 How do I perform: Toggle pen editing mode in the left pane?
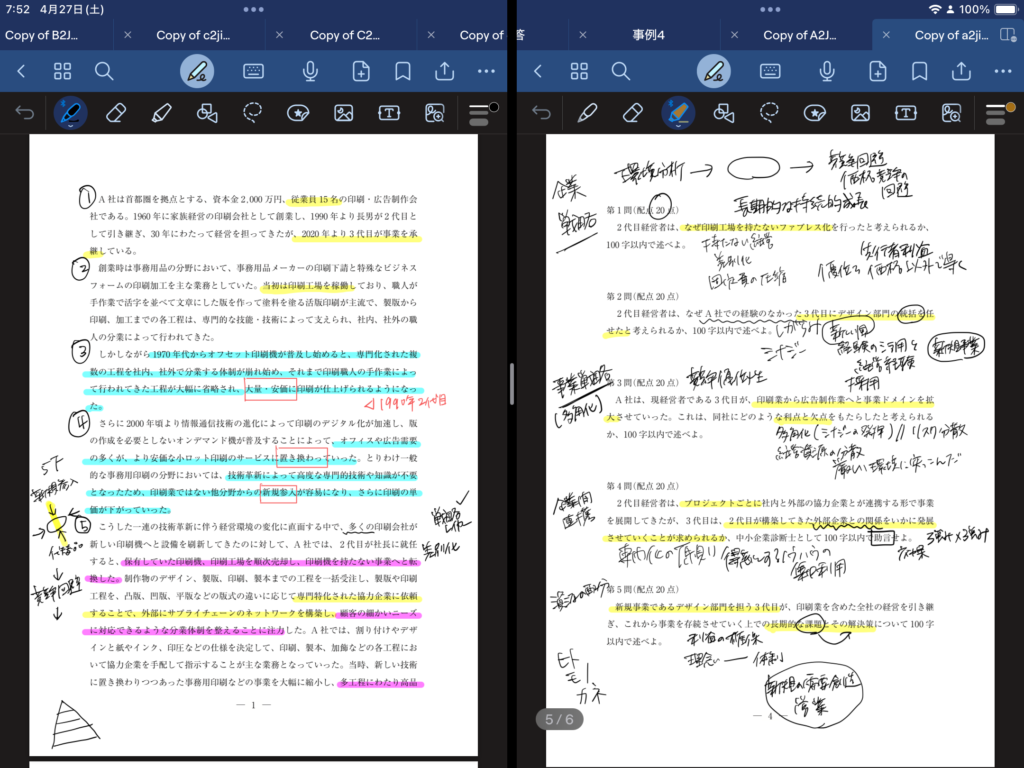[x=197, y=71]
